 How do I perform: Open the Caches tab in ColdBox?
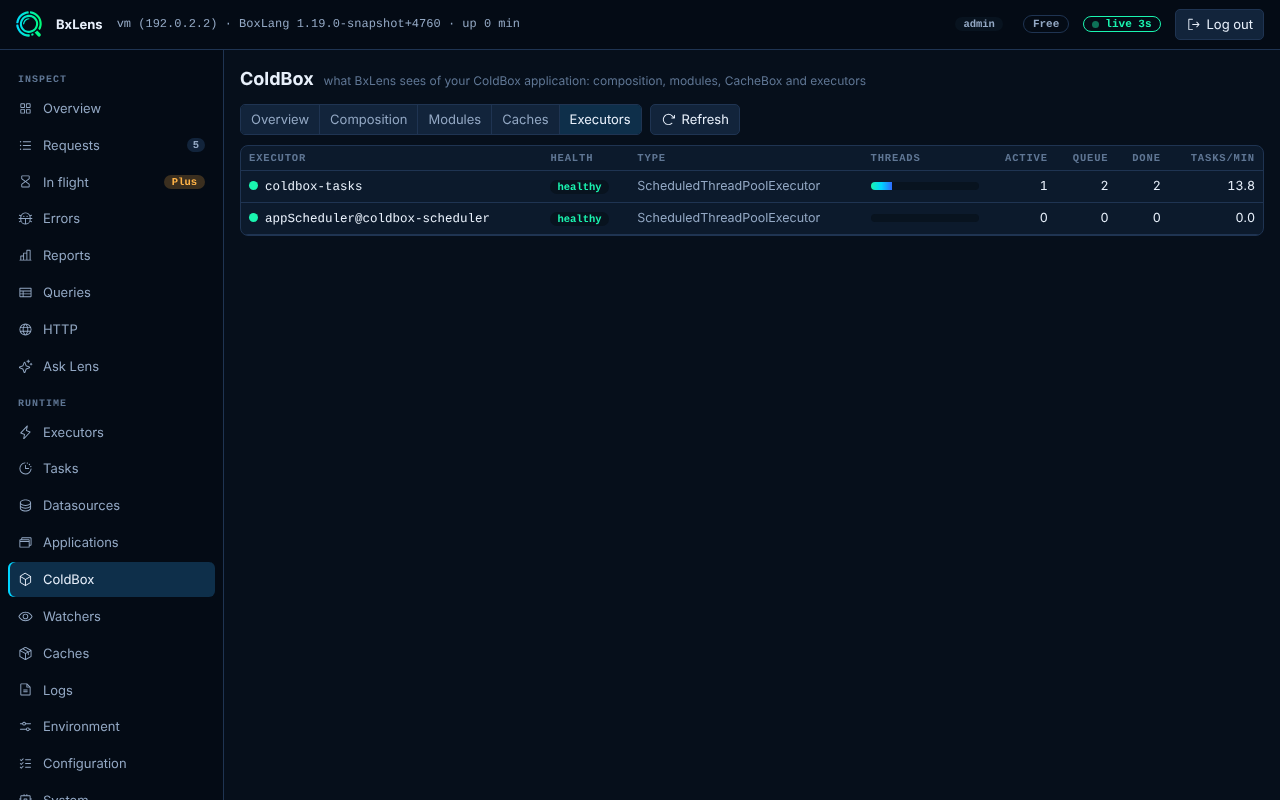tap(525, 119)
